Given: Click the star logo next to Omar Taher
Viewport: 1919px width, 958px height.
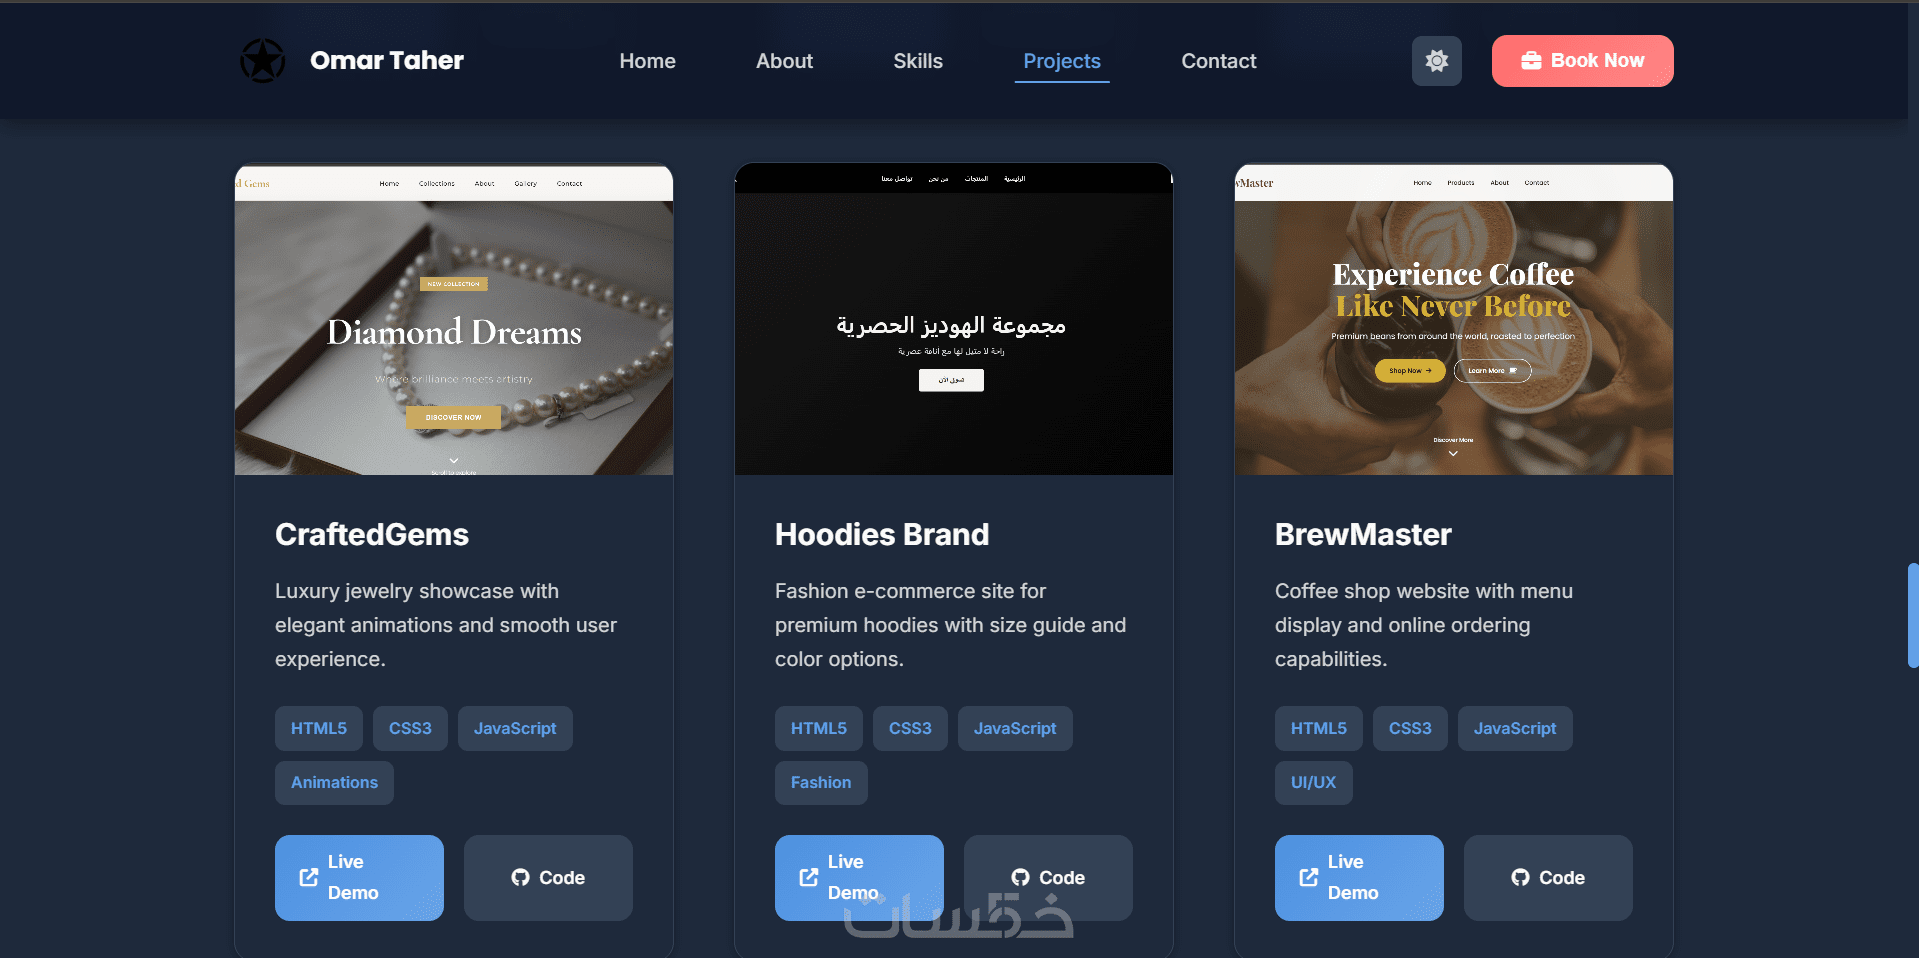Looking at the screenshot, I should (263, 61).
